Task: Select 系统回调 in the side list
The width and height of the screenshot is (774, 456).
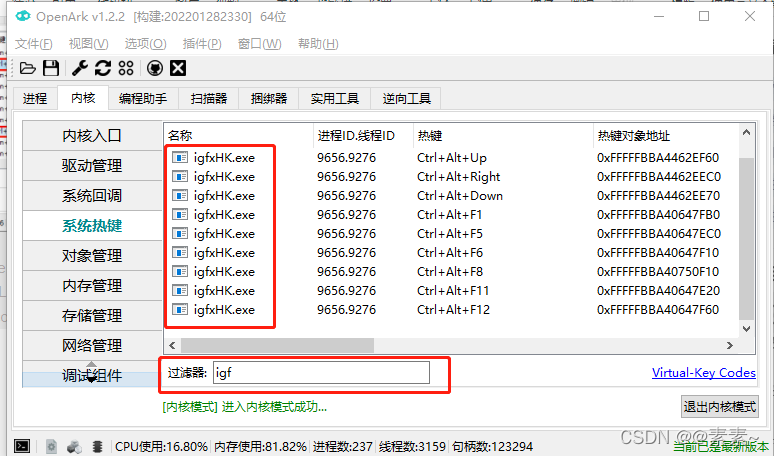Action: point(92,195)
